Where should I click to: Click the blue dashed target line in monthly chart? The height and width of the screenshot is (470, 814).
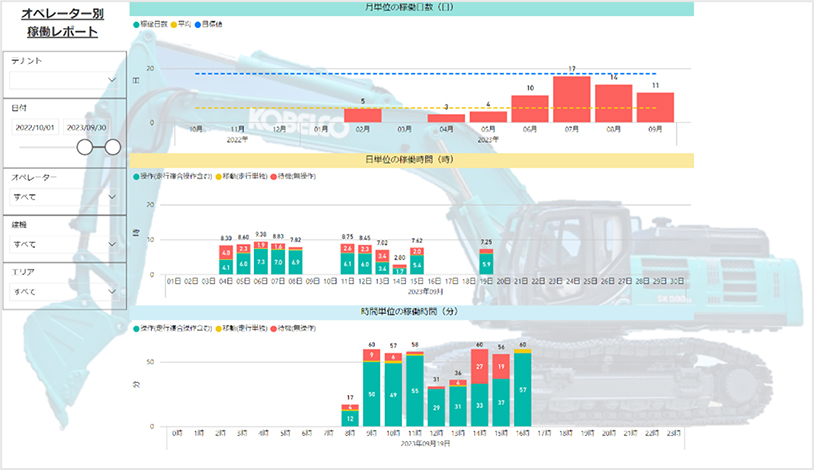(x=426, y=74)
